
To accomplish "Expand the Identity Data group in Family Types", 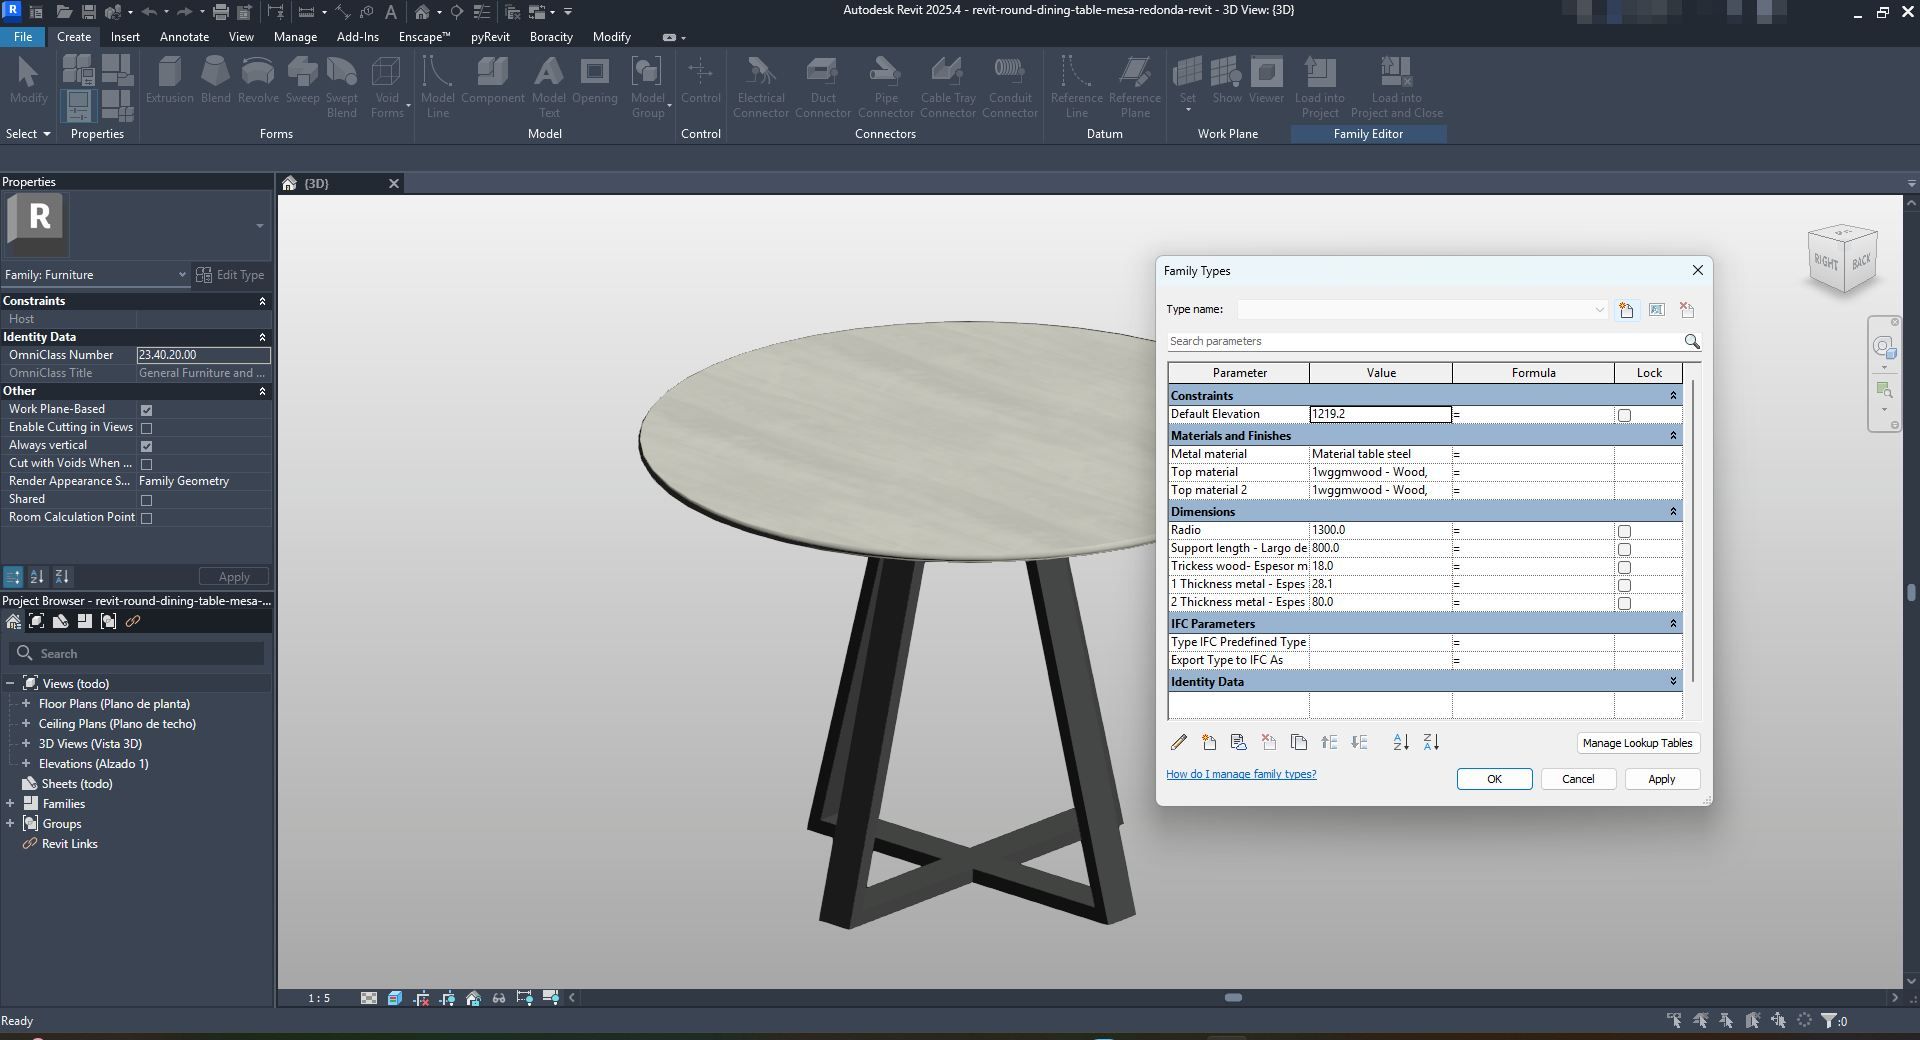I will point(1673,682).
